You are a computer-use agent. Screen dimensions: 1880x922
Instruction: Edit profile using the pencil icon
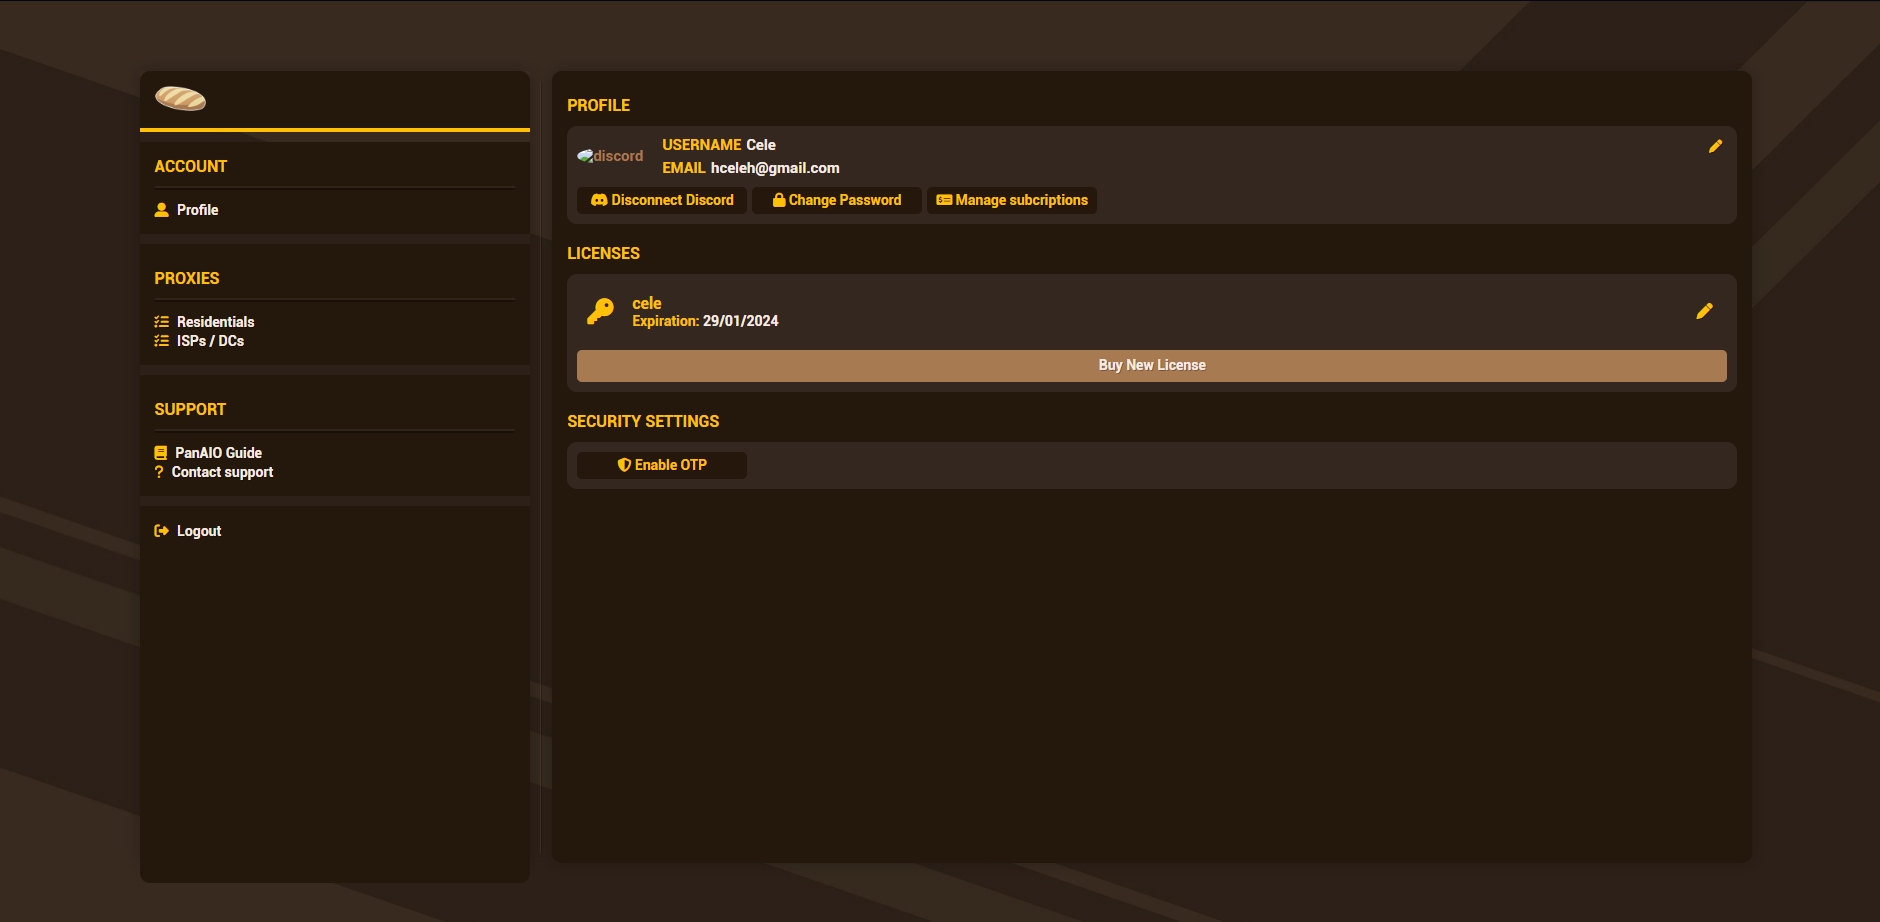[1715, 146]
